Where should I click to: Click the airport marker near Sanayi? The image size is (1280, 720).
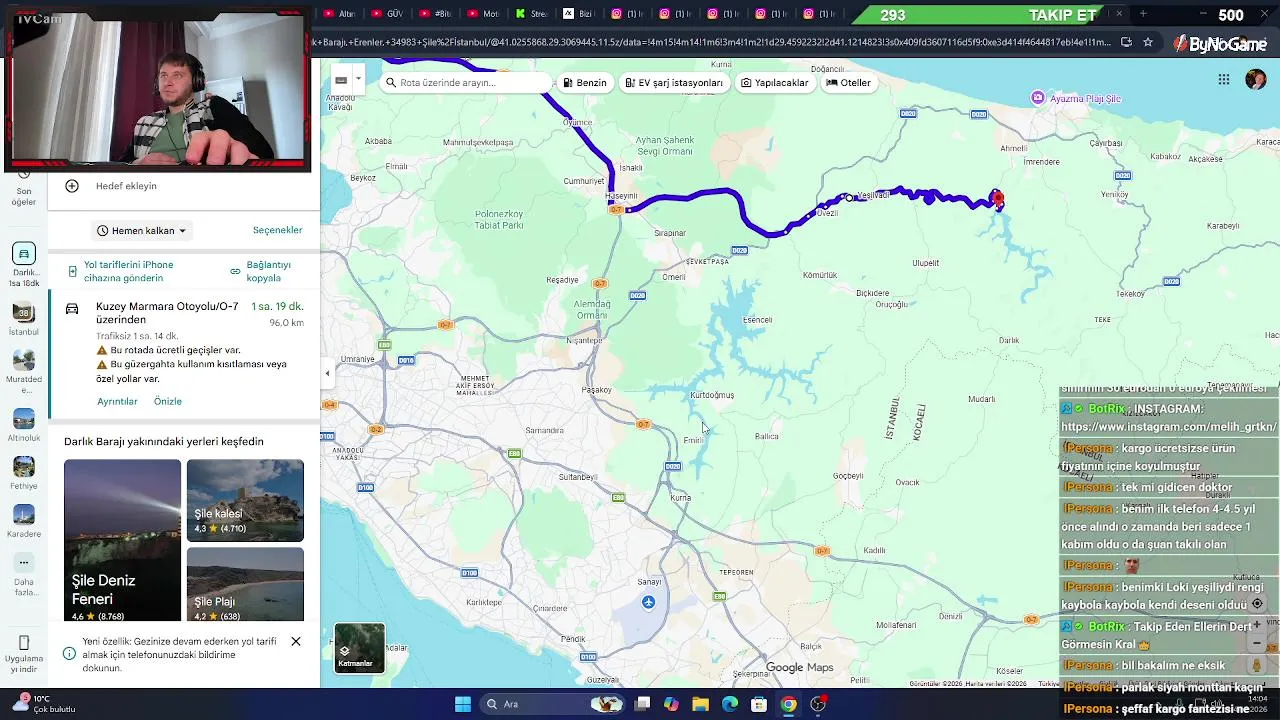coord(649,602)
